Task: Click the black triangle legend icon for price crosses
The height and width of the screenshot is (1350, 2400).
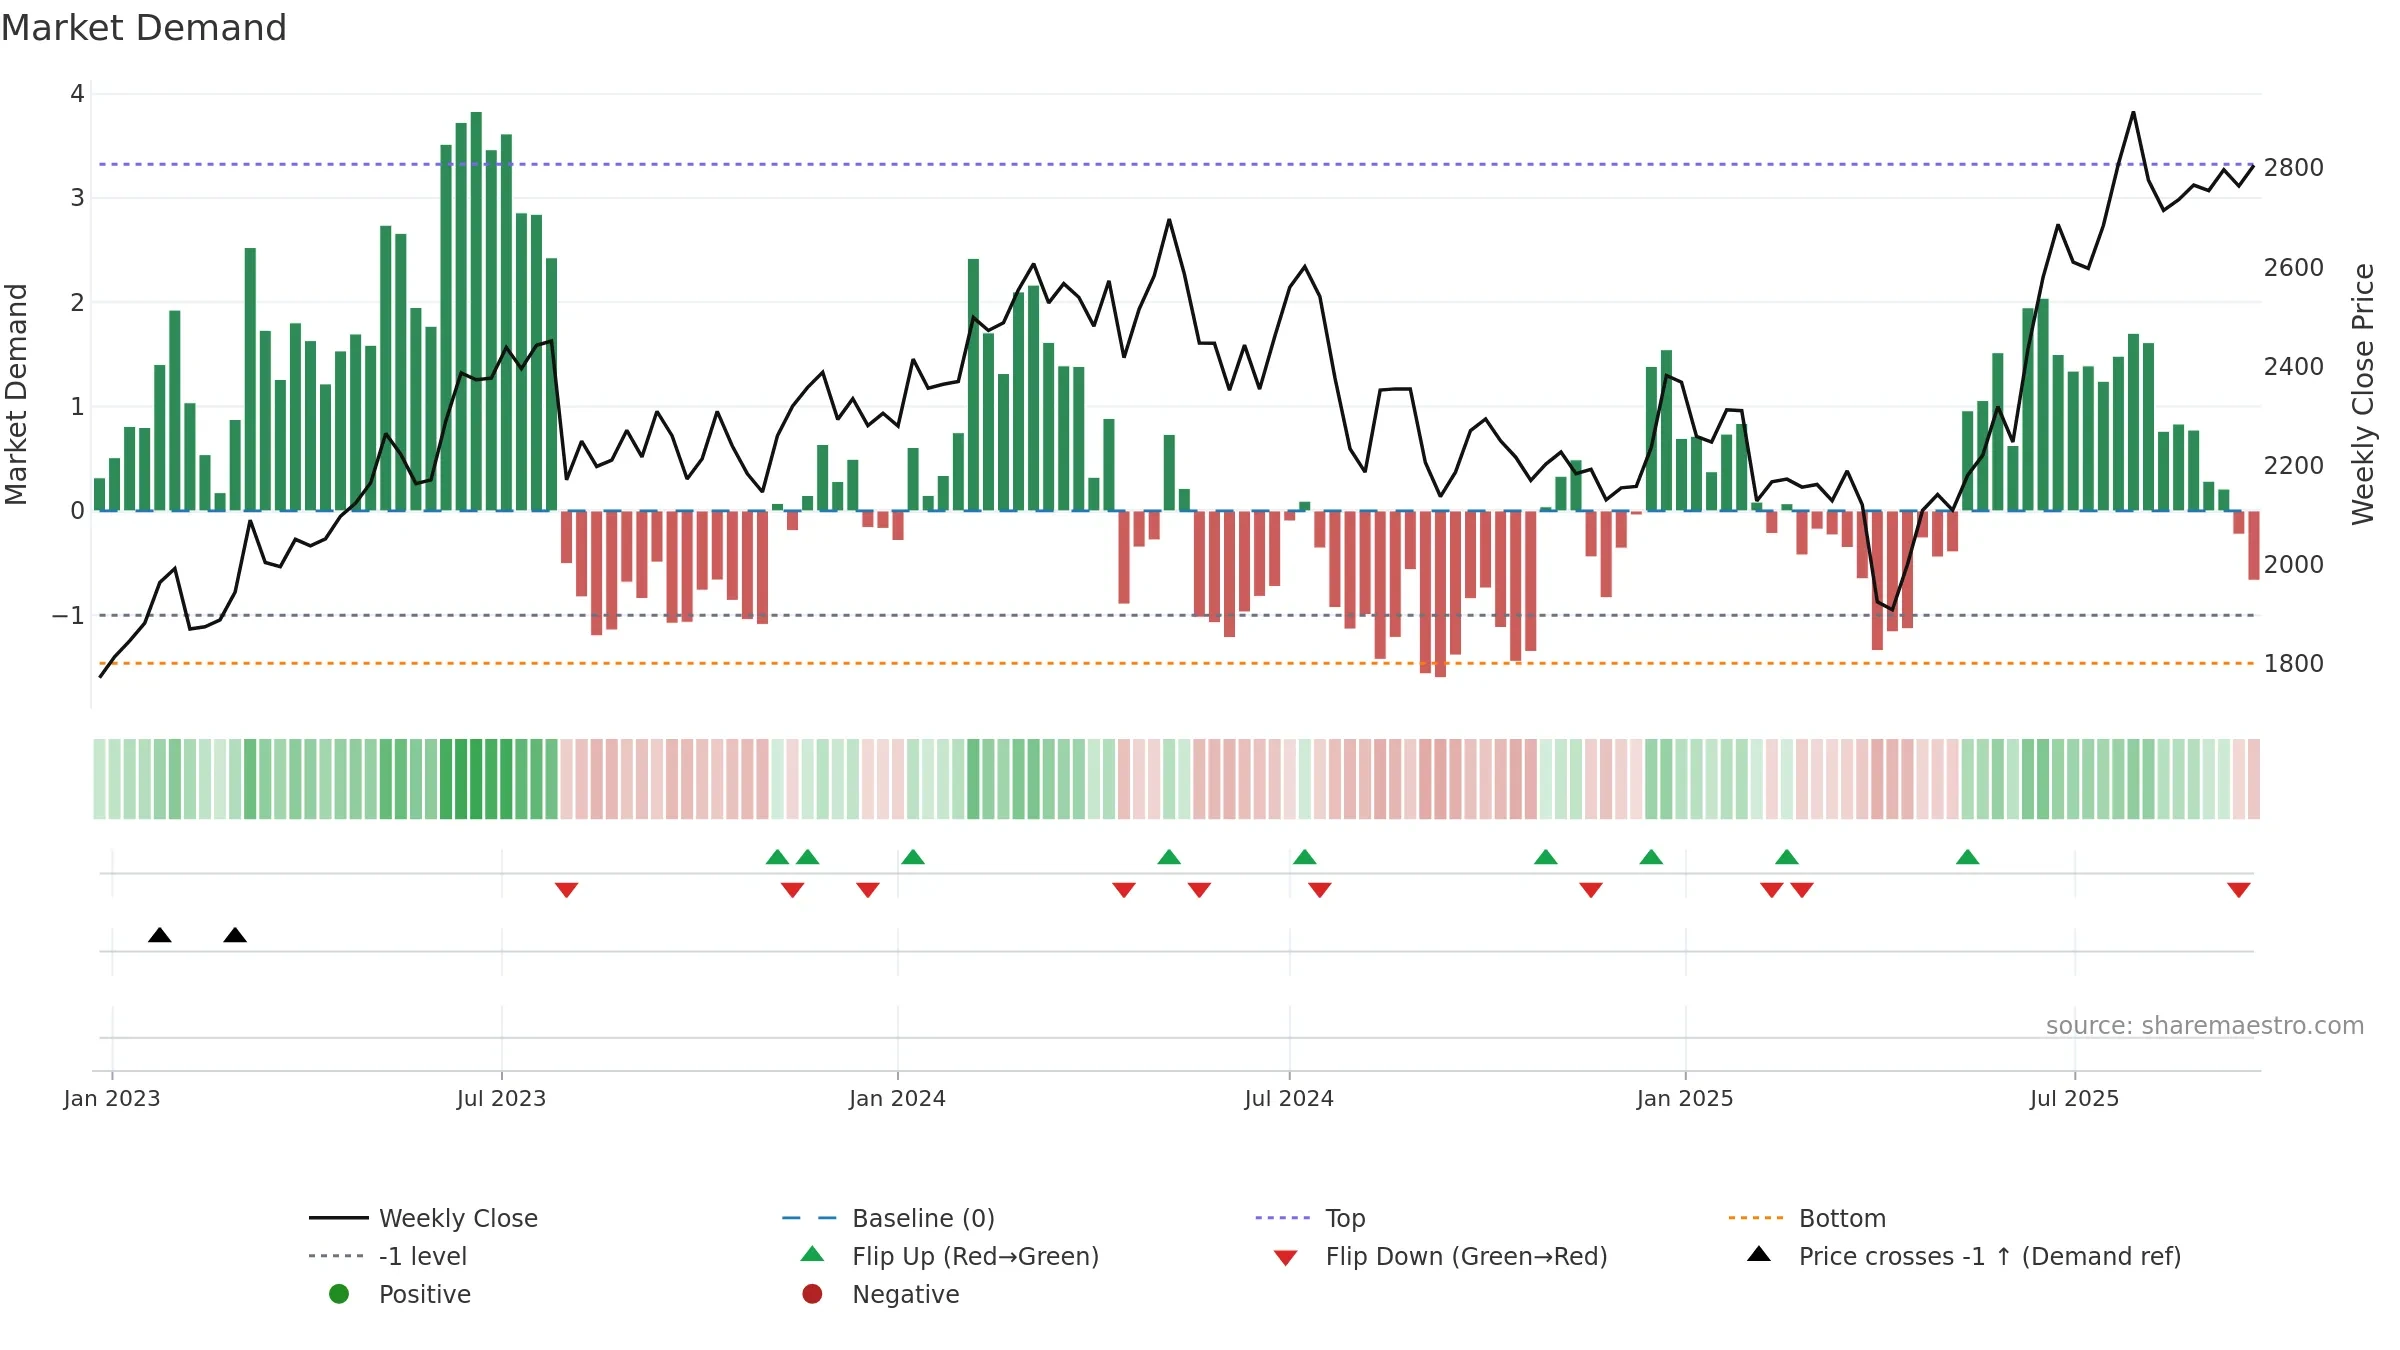Action: (x=1759, y=1254)
